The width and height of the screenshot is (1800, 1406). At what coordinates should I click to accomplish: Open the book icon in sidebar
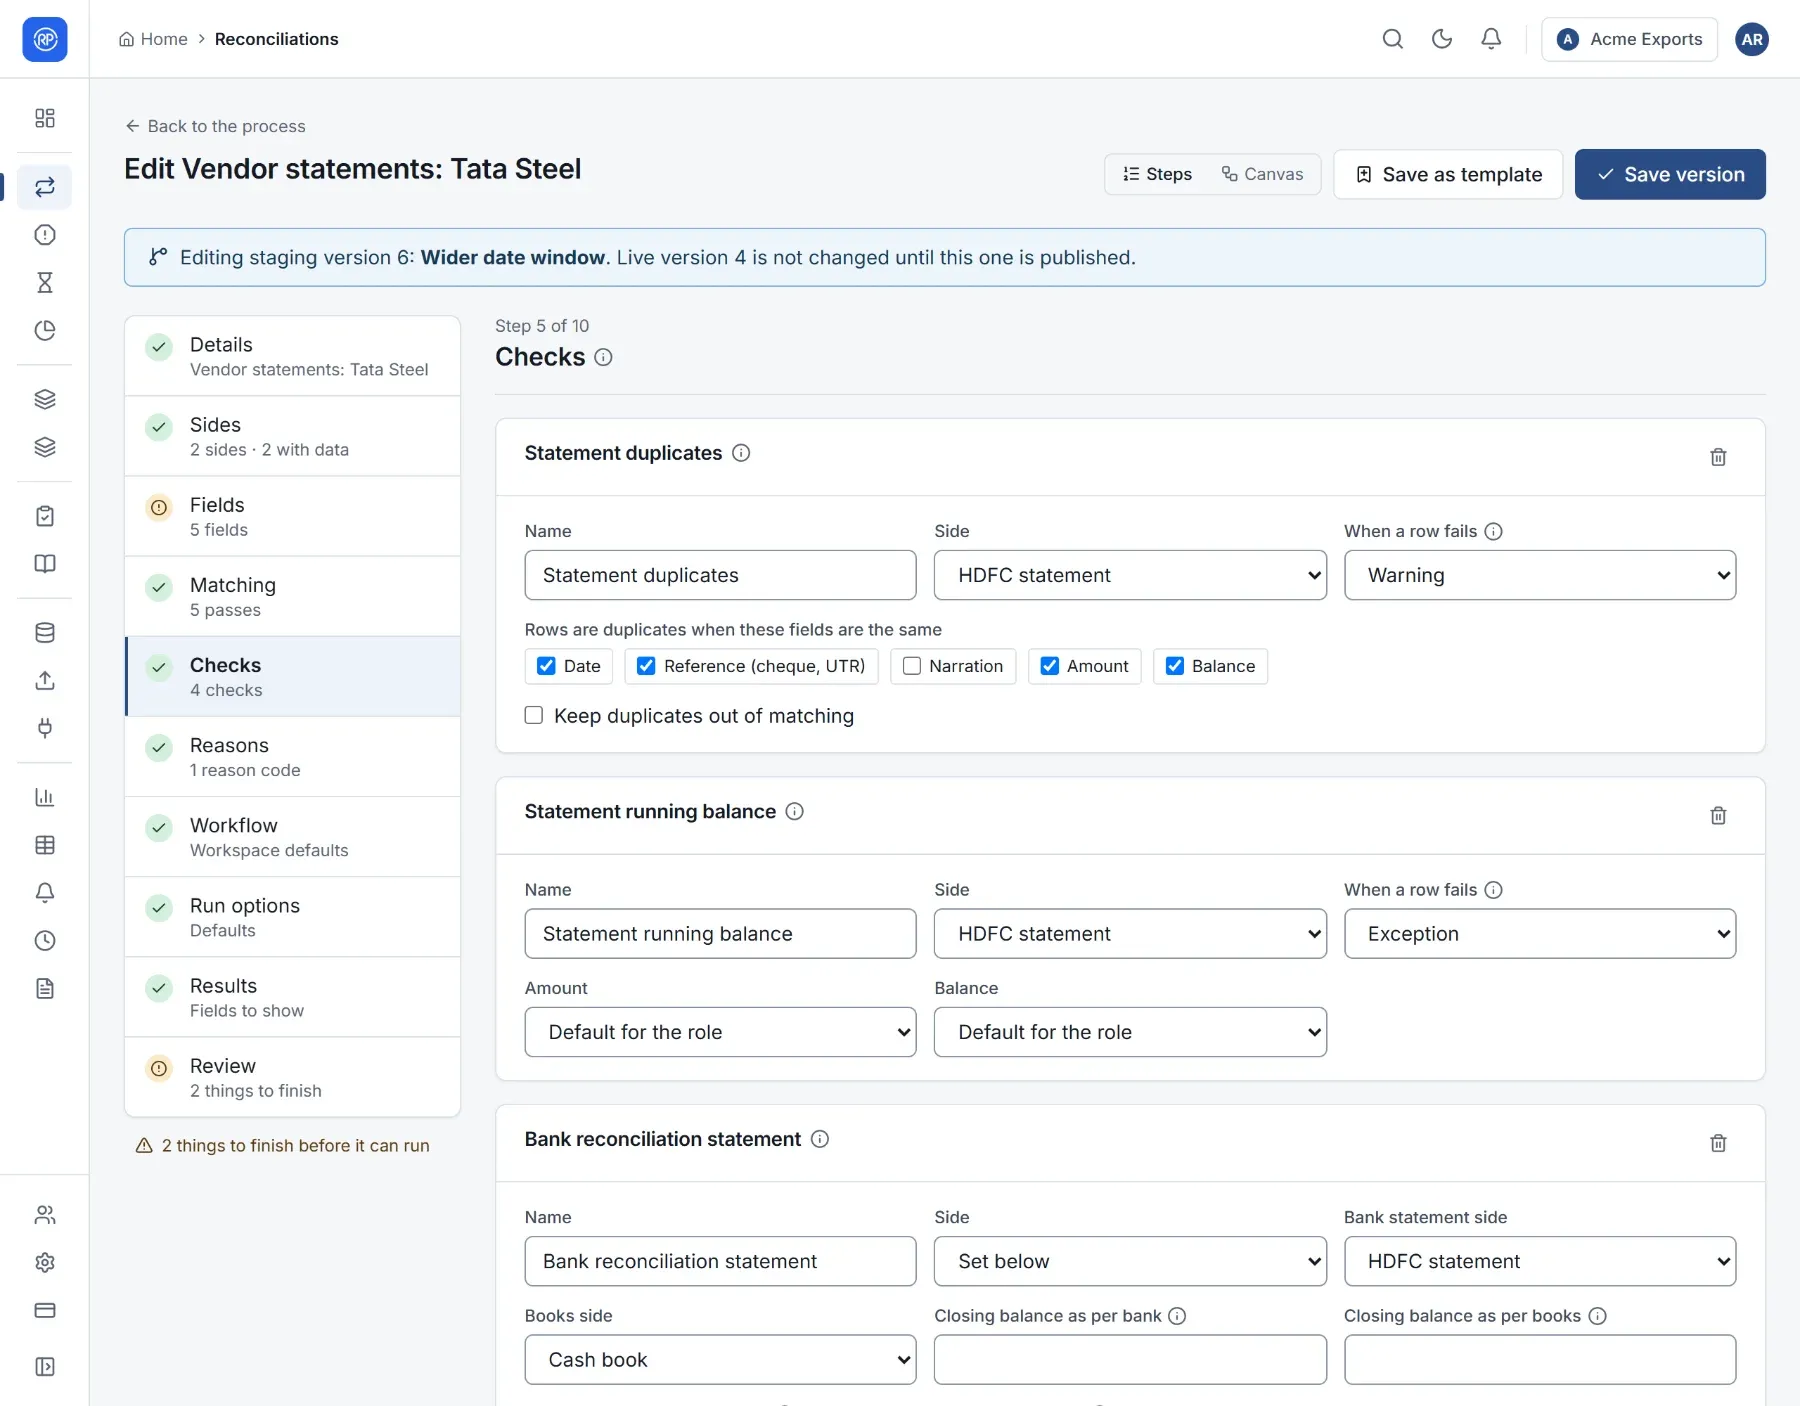tap(45, 564)
